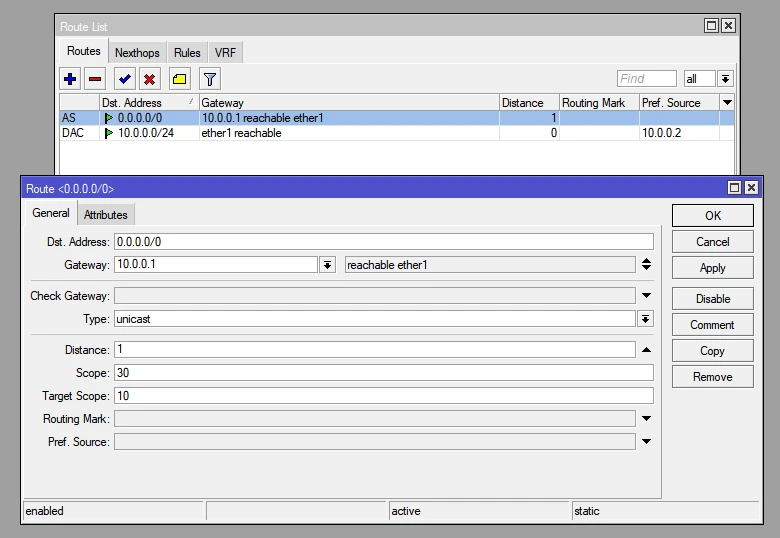Click the red X Disable icon
Screen dimensions: 780x538
(x=149, y=79)
